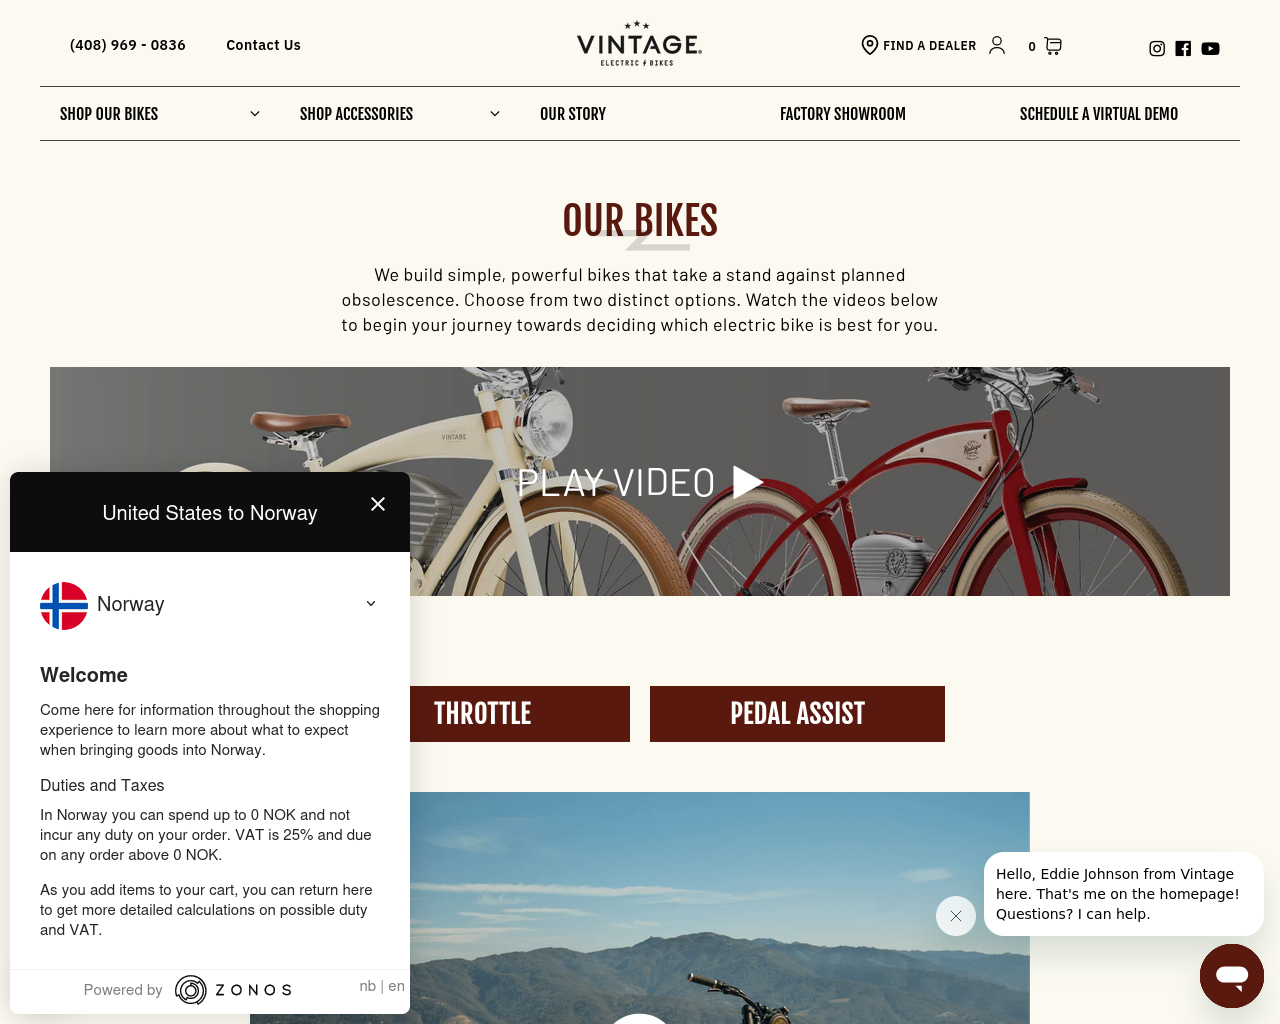Open the Contact Us link

tap(263, 45)
